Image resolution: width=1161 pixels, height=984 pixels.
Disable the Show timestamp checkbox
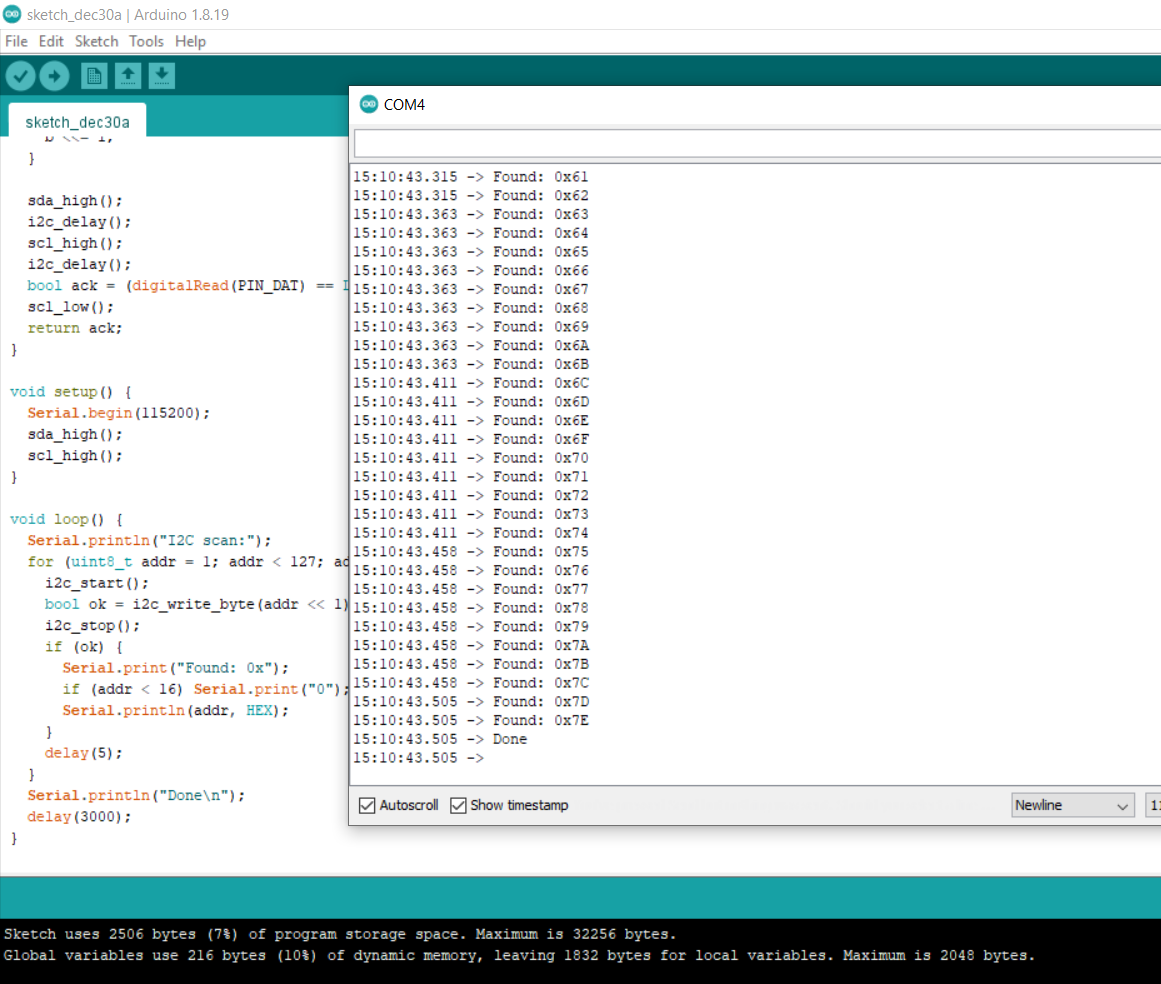point(459,805)
